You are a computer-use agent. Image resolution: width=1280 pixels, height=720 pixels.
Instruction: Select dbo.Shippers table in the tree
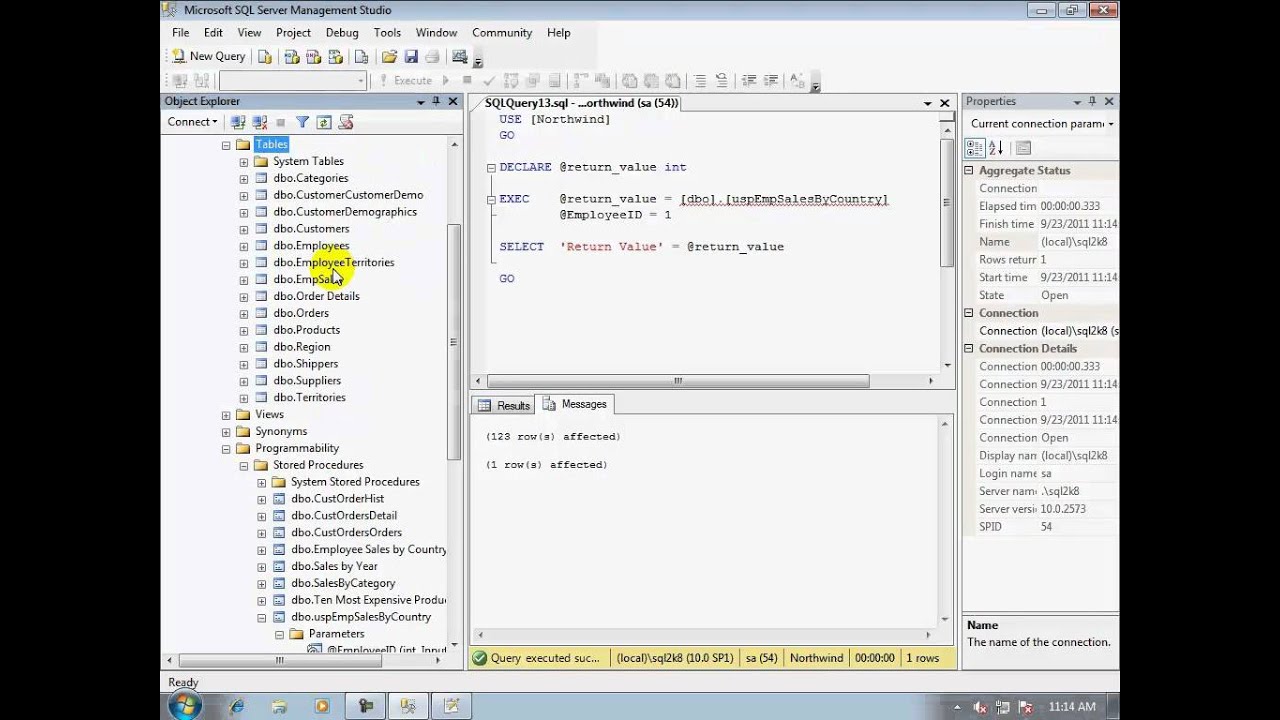point(306,364)
